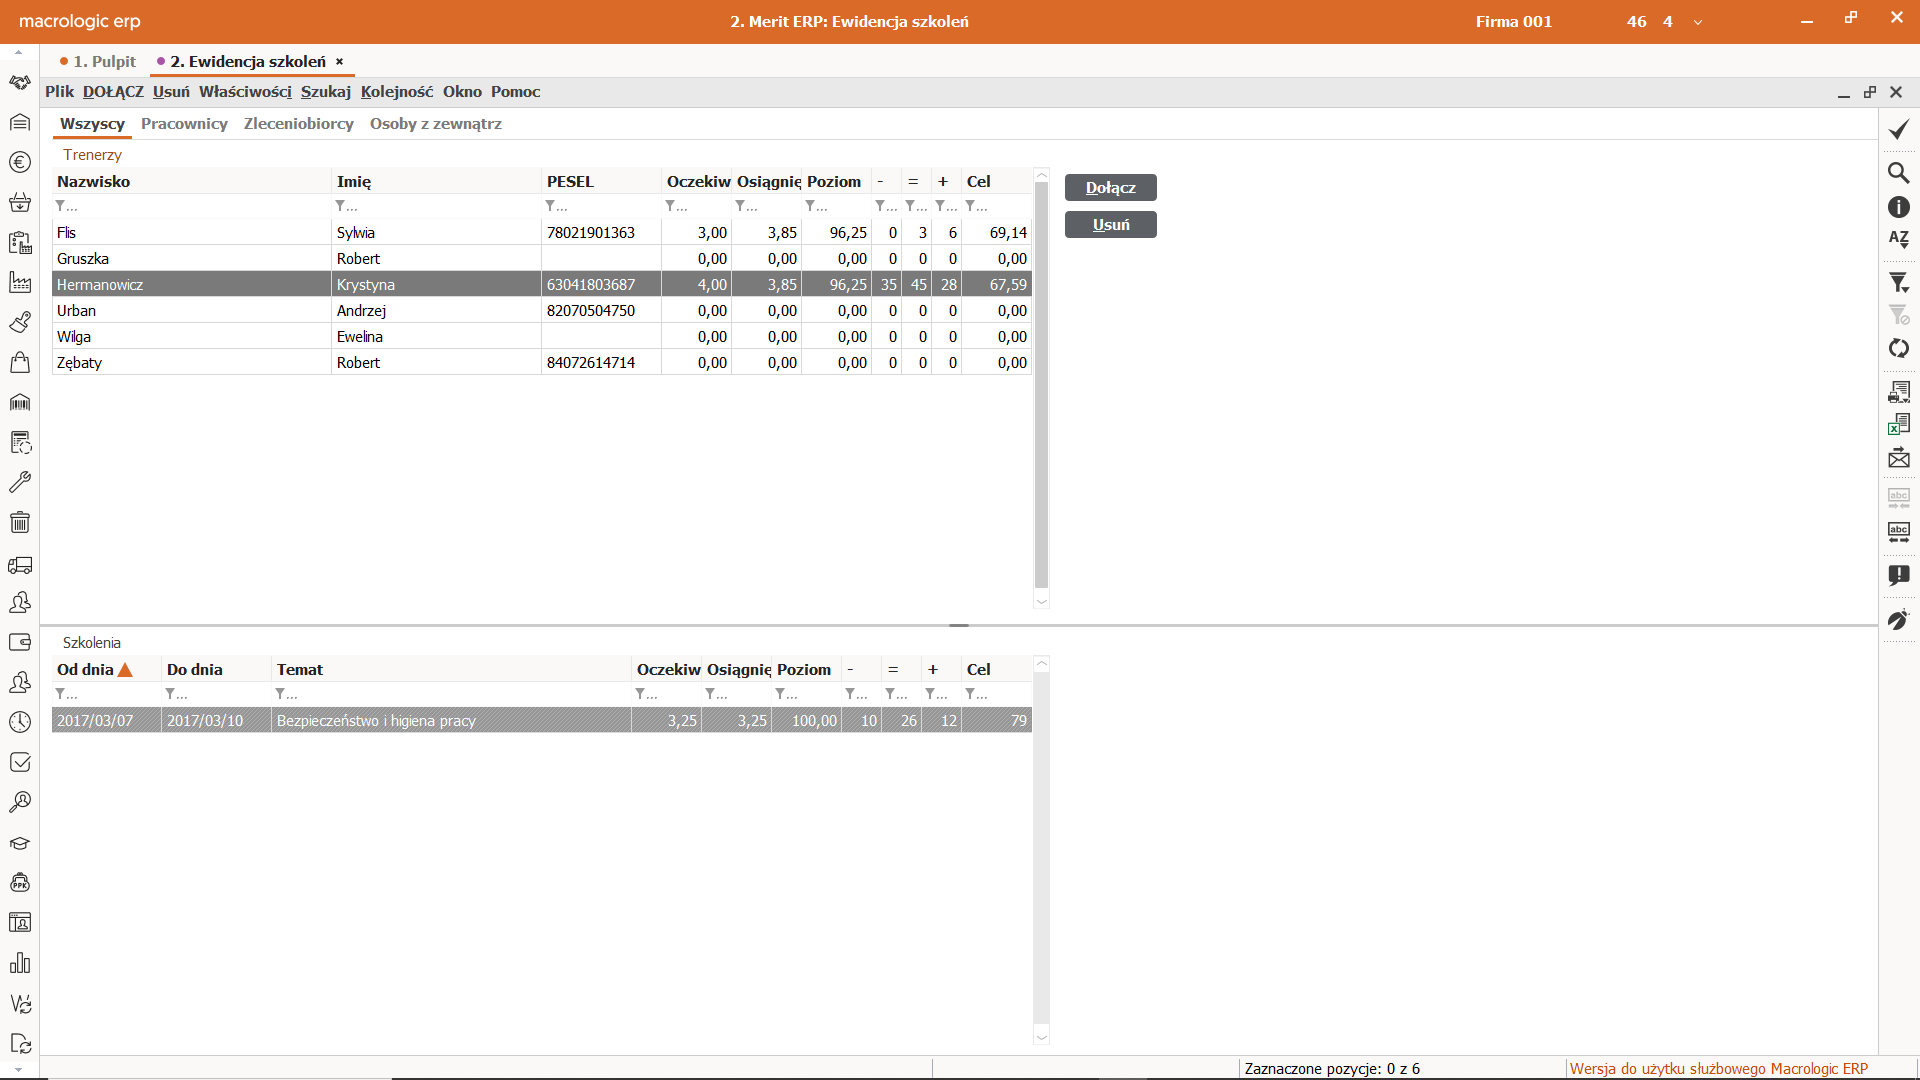The height and width of the screenshot is (1080, 1920).
Task: Open the Właściwości menu
Action: click(245, 91)
